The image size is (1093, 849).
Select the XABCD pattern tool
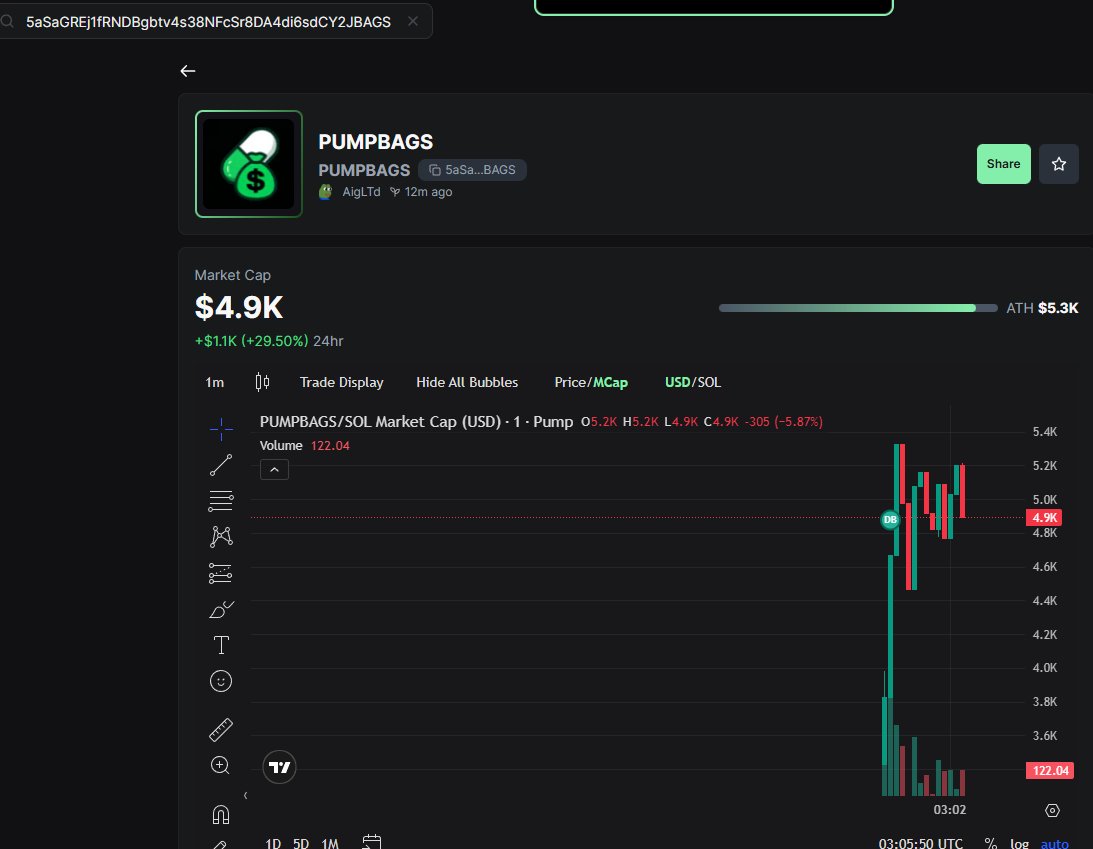tap(221, 536)
